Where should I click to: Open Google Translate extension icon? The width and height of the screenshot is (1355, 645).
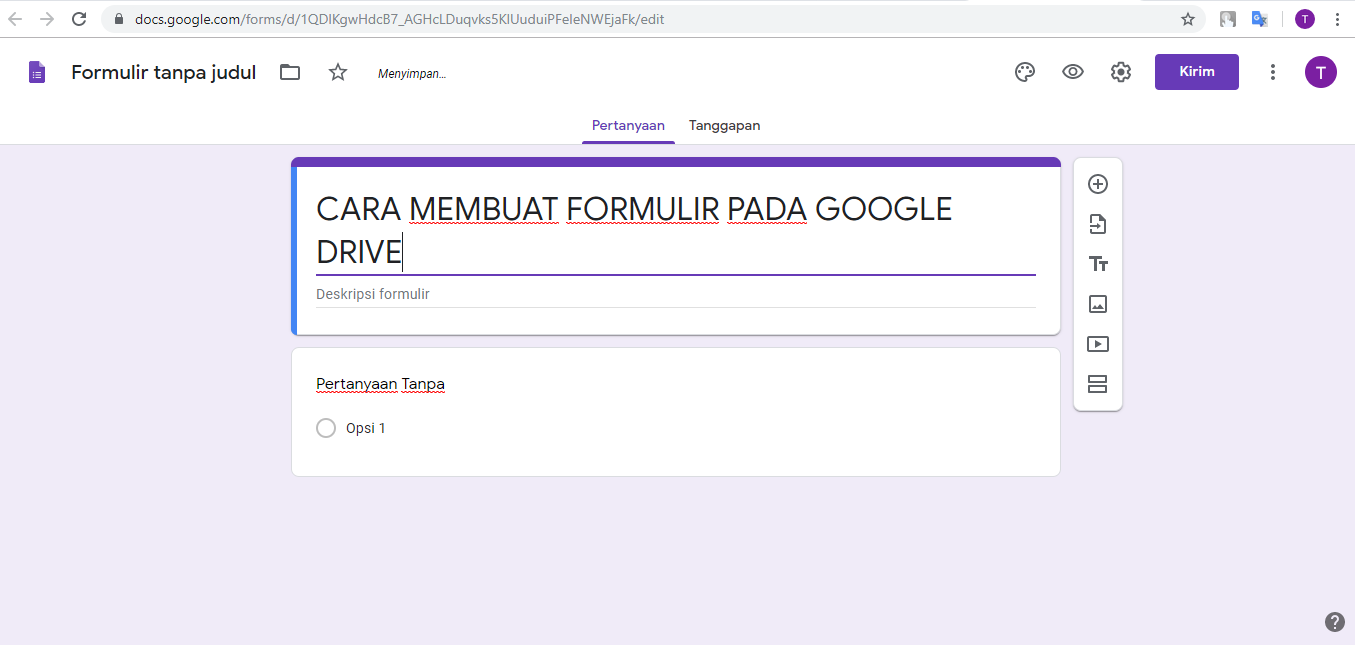pyautogui.click(x=1260, y=19)
